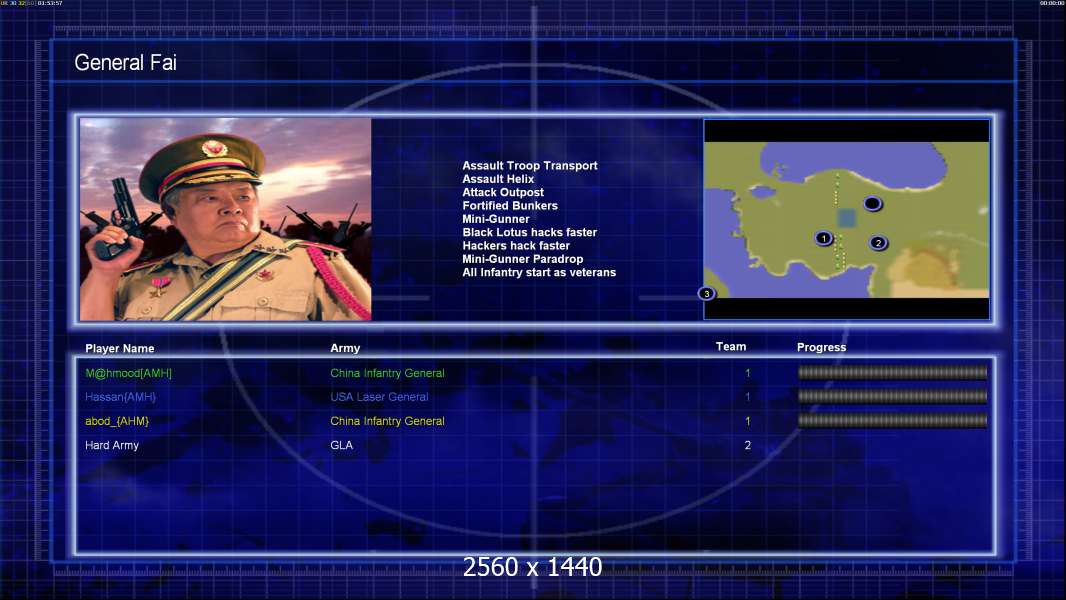Click abod_{AHM} loading progress bar
Image resolution: width=1066 pixels, height=600 pixels.
[x=893, y=421]
